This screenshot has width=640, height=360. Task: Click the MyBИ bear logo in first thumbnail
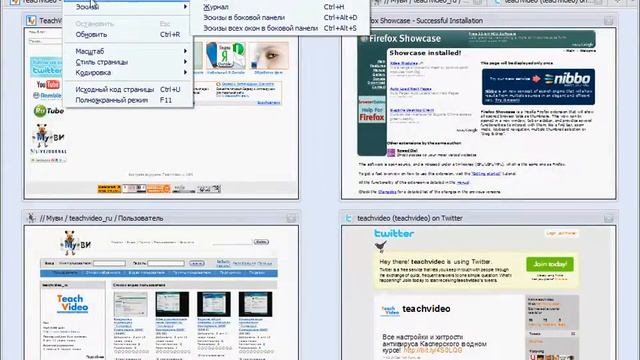48,136
